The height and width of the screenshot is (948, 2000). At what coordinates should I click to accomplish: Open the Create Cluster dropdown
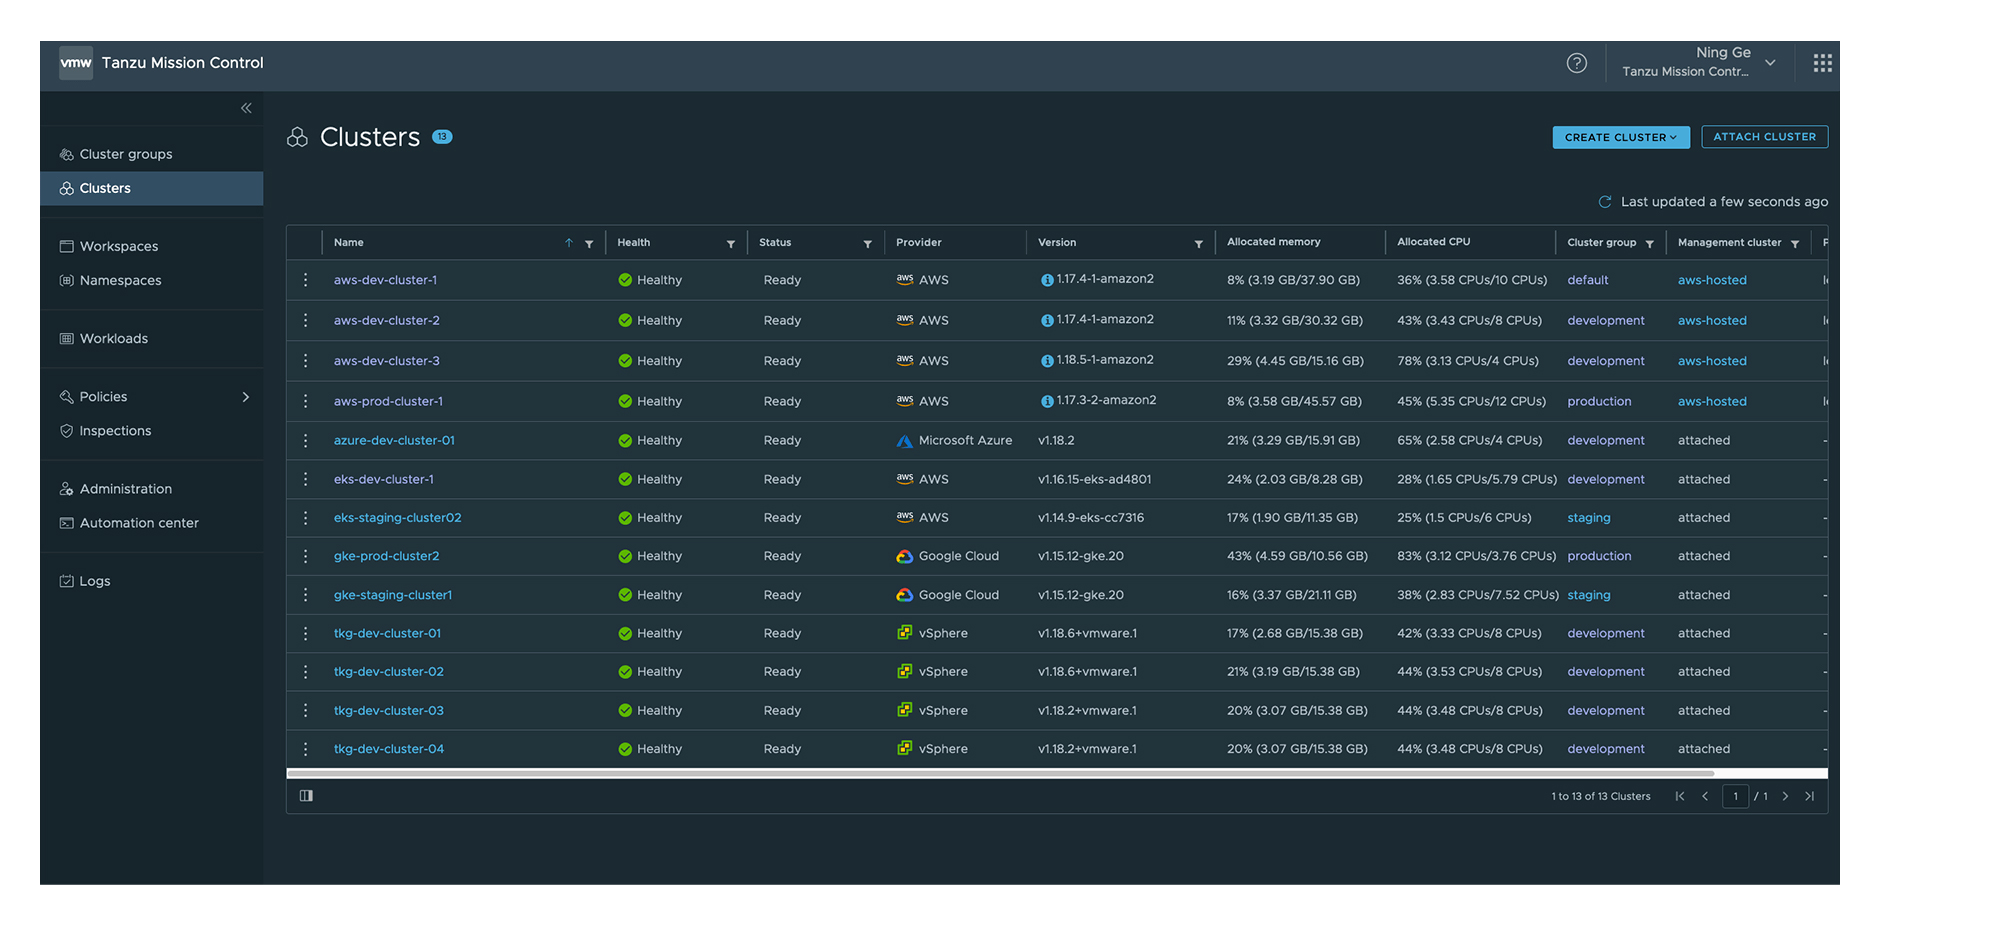point(1620,137)
